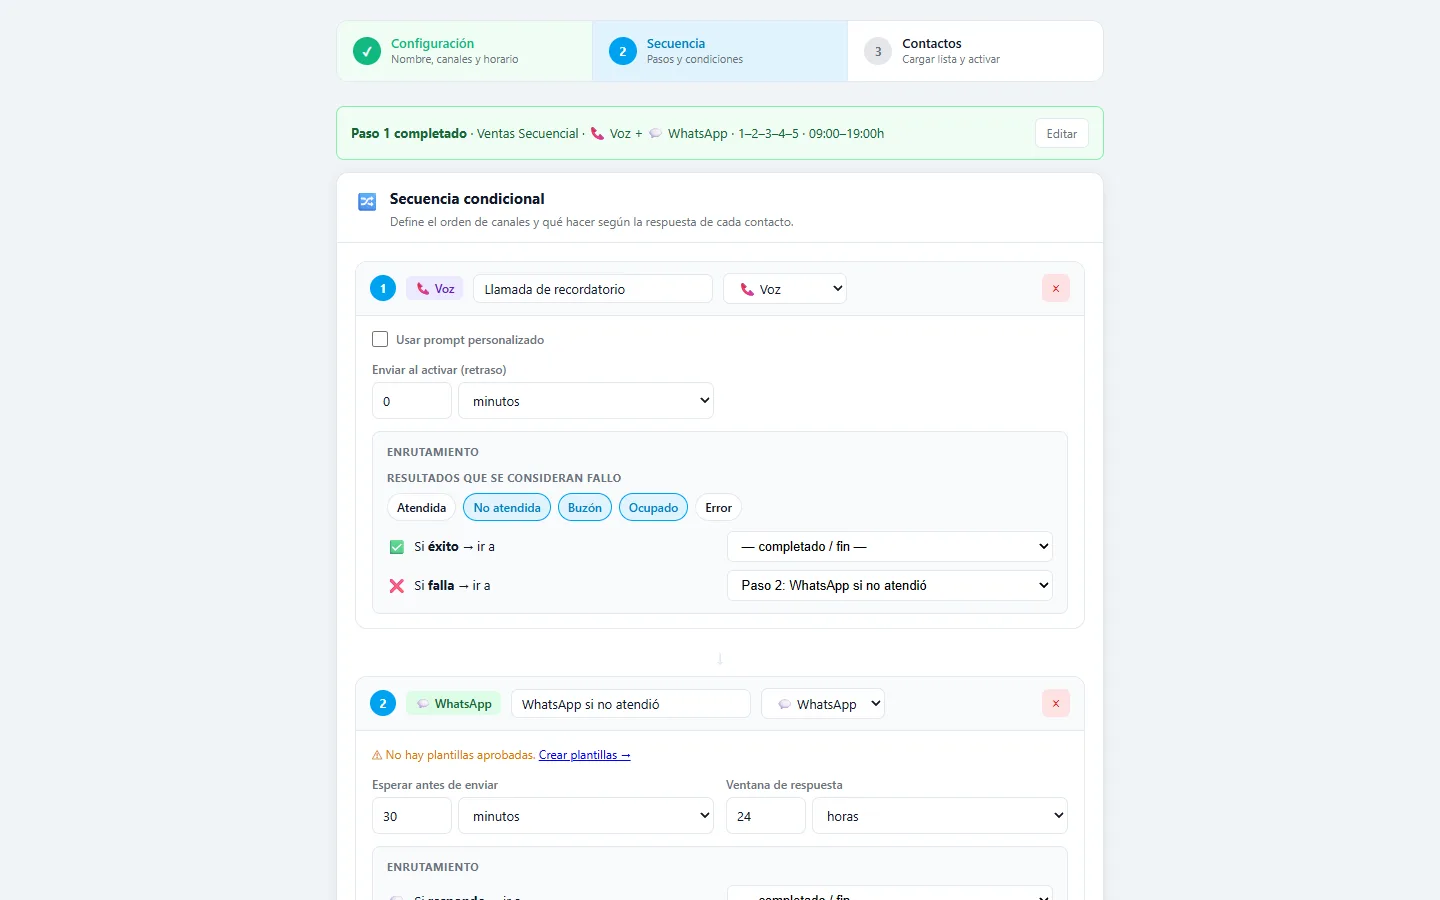
Task: Click the response window field showing 24
Action: pyautogui.click(x=766, y=816)
